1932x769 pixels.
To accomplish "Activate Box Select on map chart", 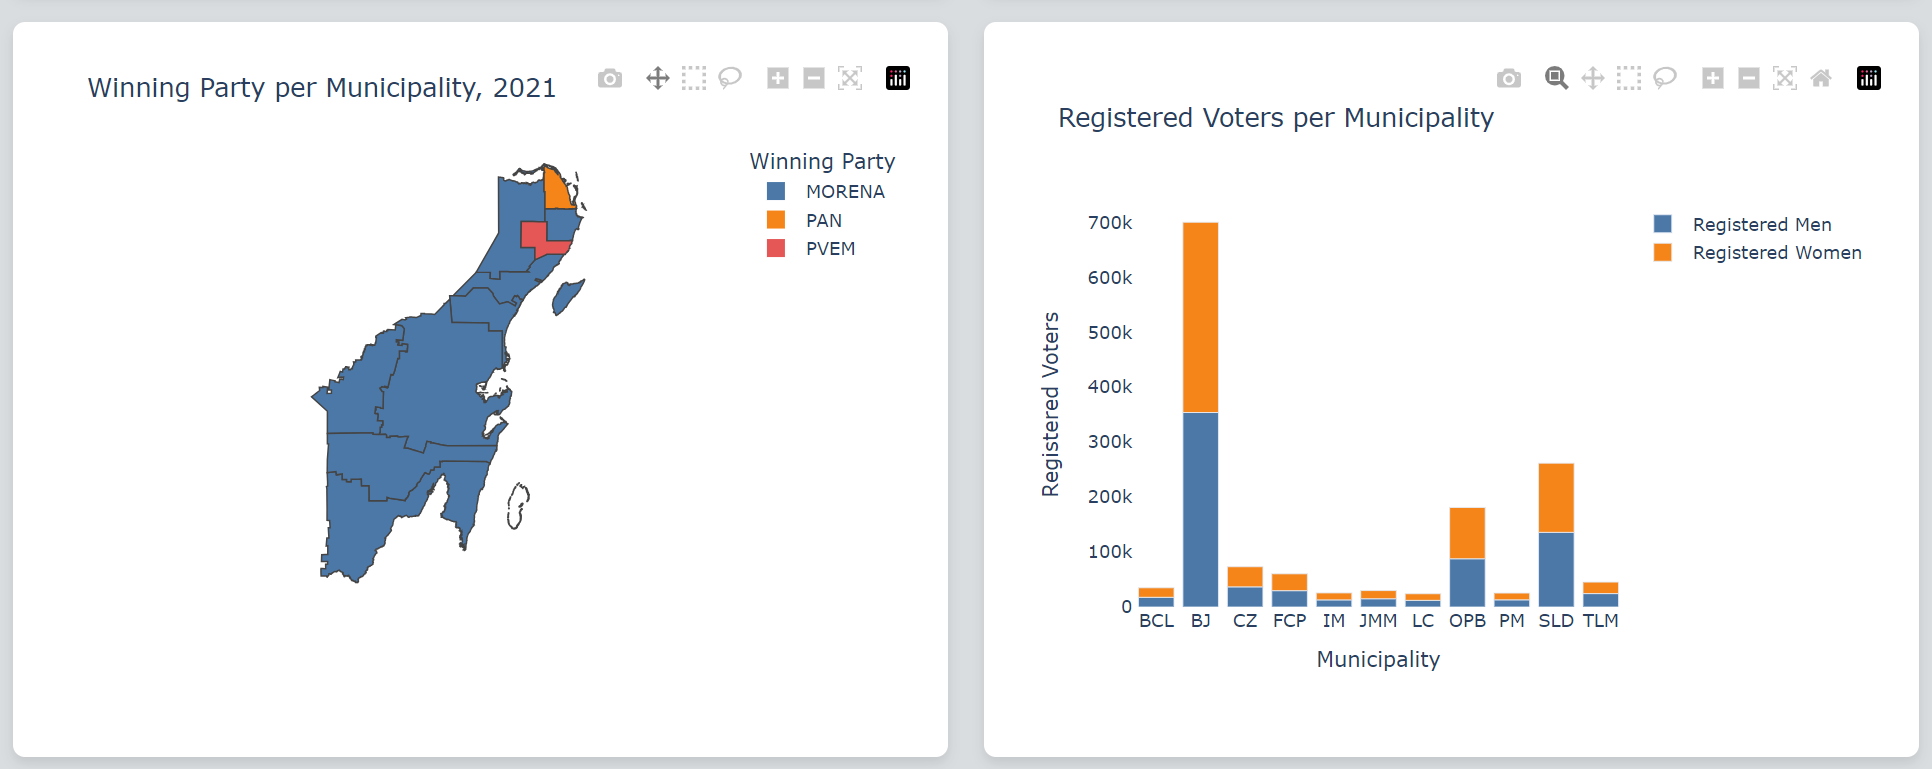I will click(694, 78).
